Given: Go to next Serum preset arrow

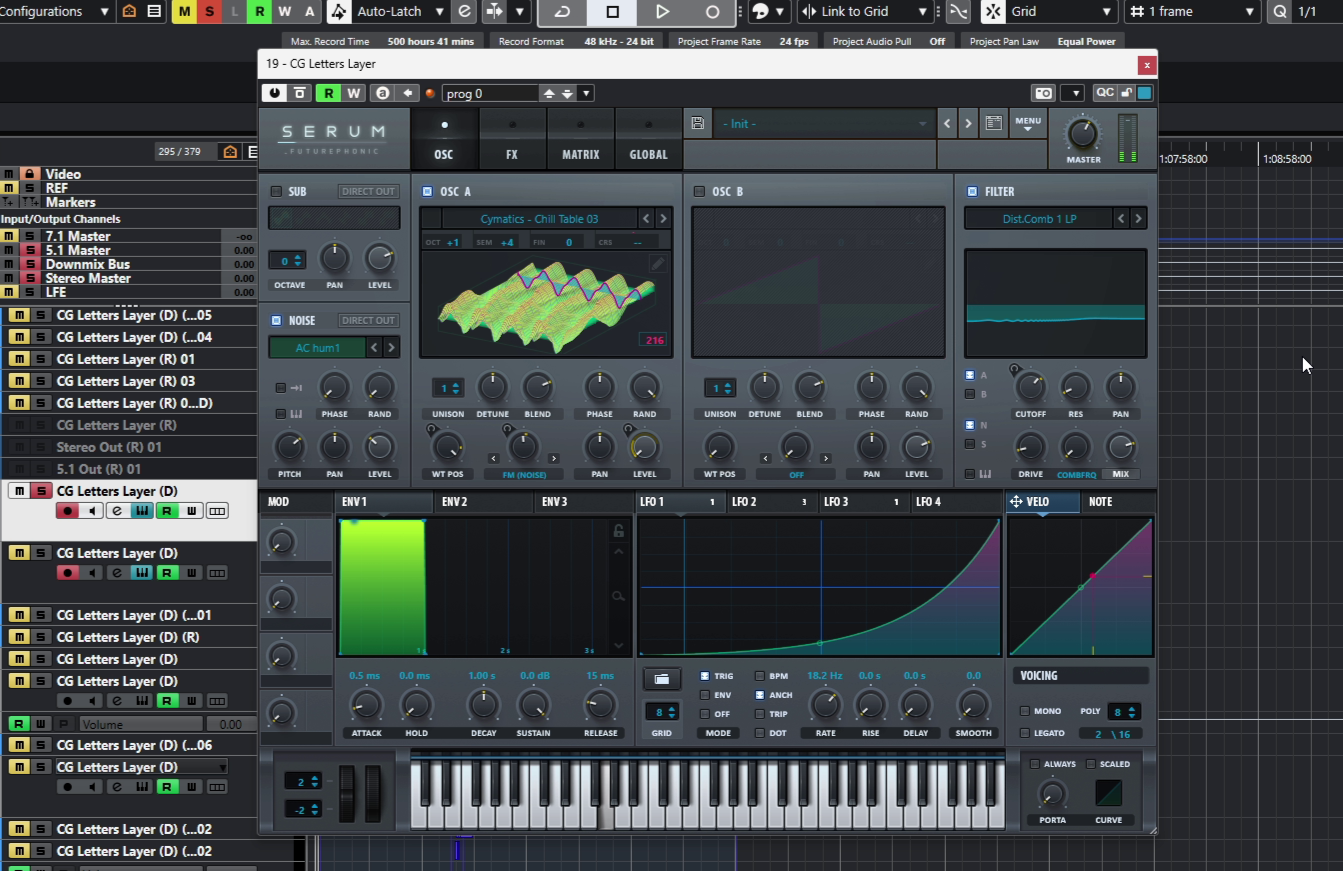Looking at the screenshot, I should tap(968, 124).
